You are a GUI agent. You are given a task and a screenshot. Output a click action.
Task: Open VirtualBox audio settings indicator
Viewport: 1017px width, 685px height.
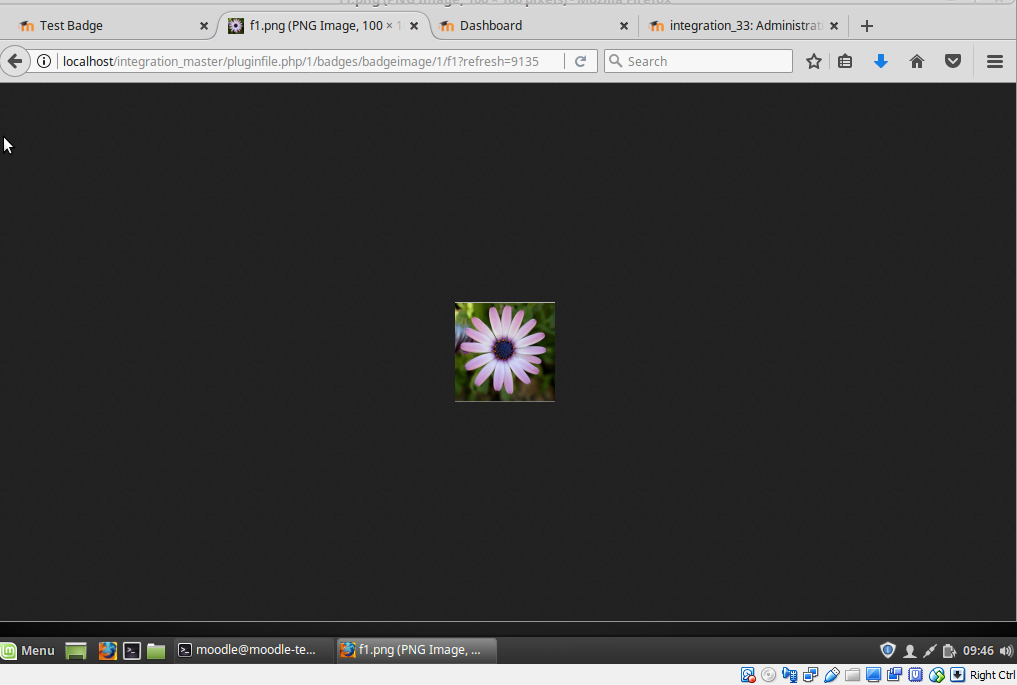point(789,675)
